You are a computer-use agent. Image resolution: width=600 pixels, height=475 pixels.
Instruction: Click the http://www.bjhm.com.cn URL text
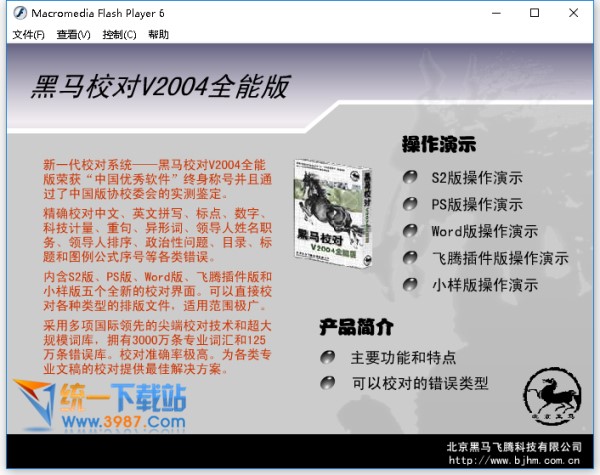[x=514, y=460]
